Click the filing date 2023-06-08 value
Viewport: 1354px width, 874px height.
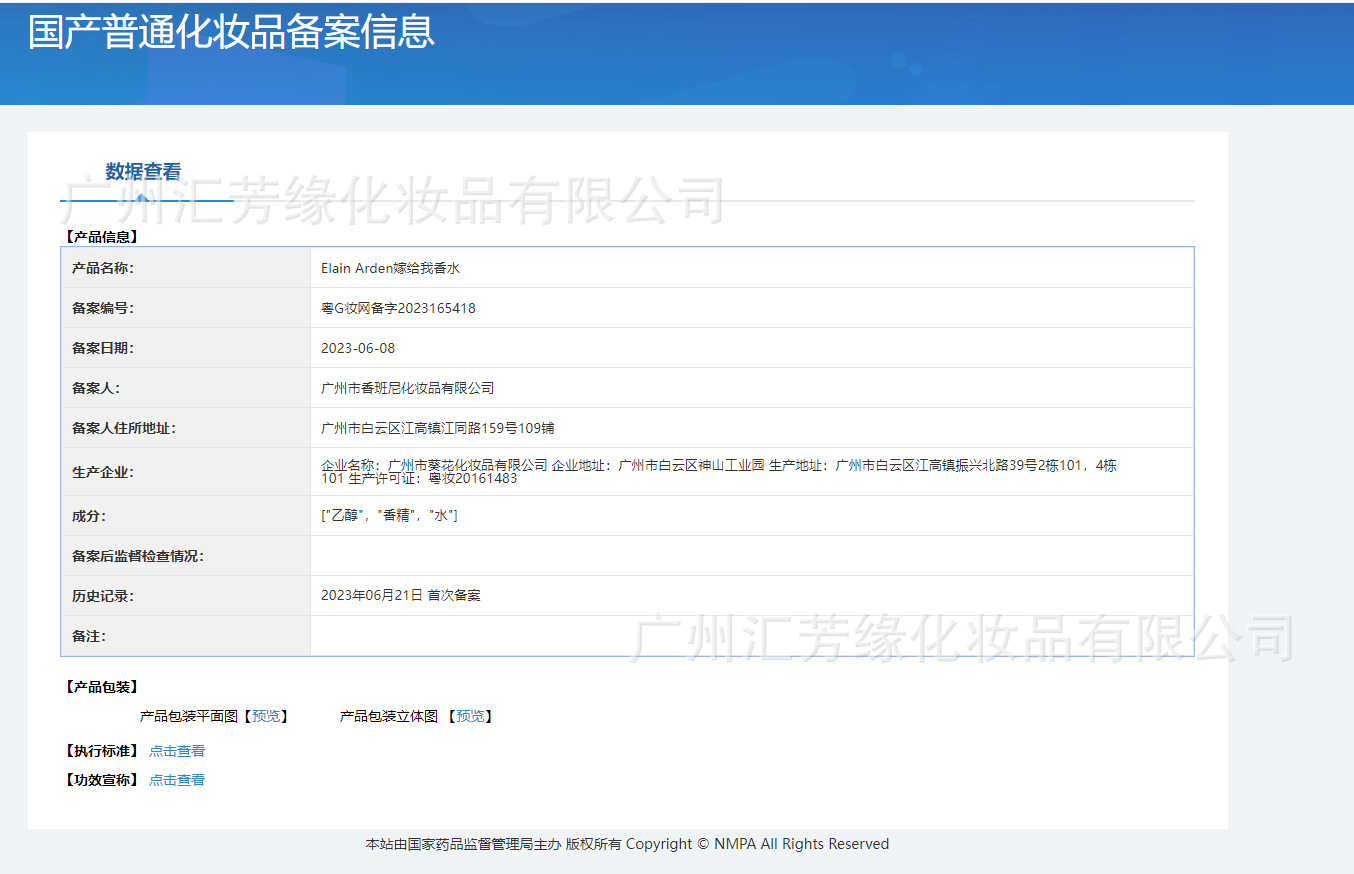pyautogui.click(x=358, y=348)
